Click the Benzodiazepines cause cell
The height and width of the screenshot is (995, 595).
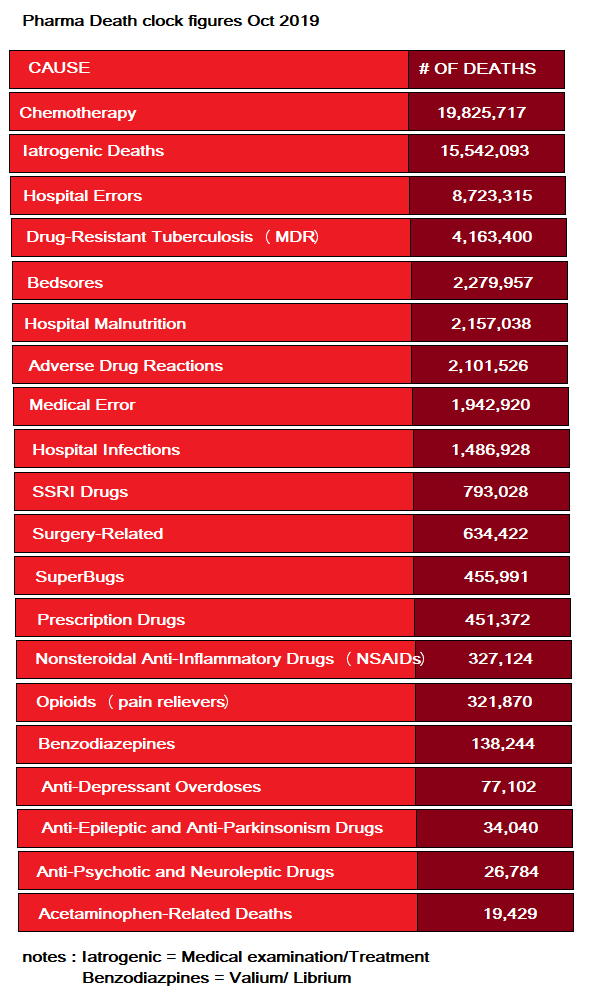[216, 744]
